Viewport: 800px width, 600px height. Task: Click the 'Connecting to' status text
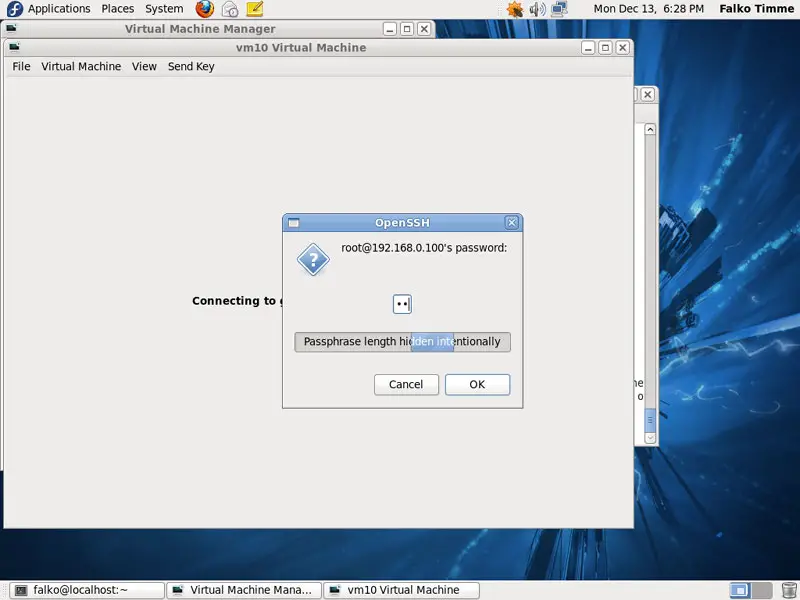[x=234, y=301]
